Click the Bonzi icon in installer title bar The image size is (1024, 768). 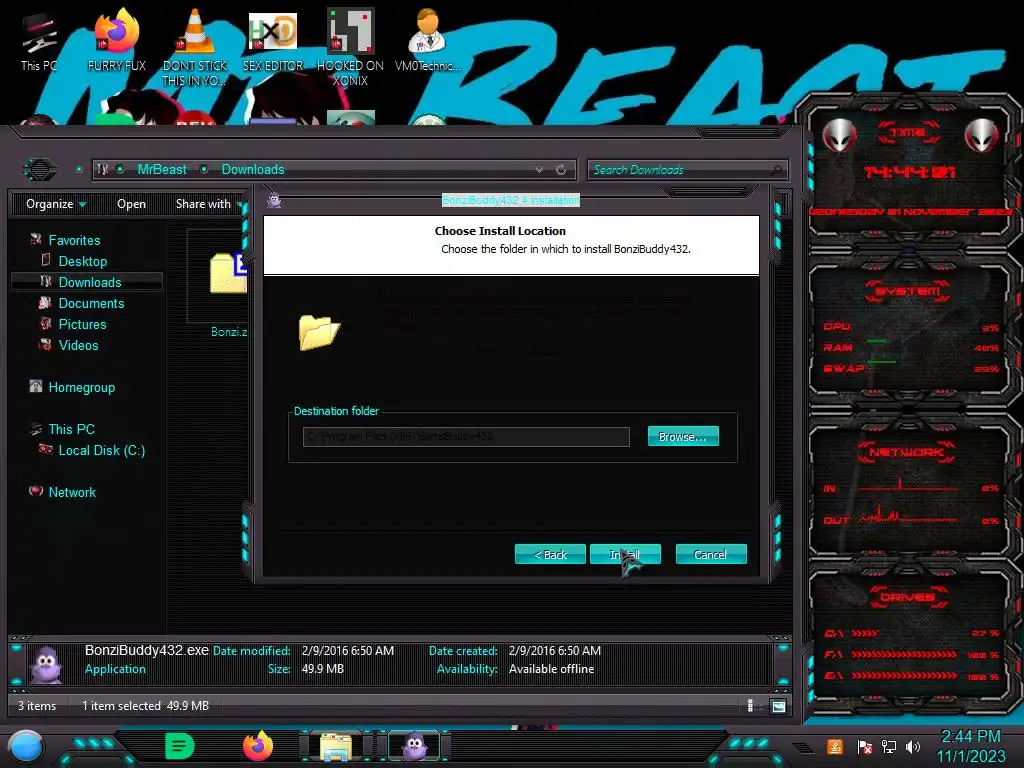pyautogui.click(x=274, y=200)
